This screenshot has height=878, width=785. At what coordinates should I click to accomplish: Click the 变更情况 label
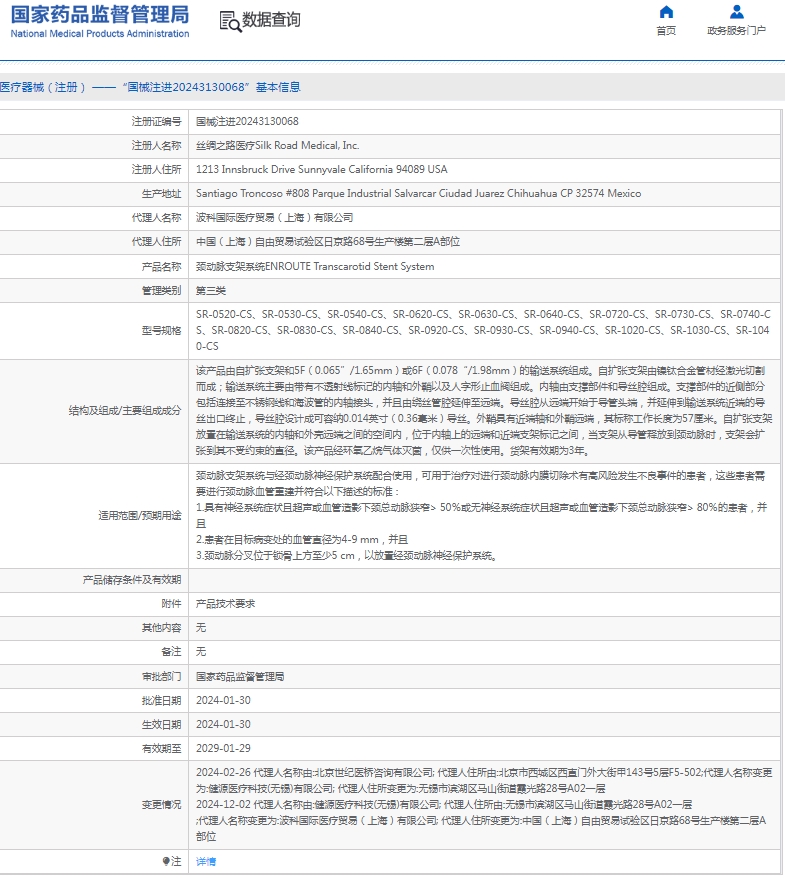point(161,805)
